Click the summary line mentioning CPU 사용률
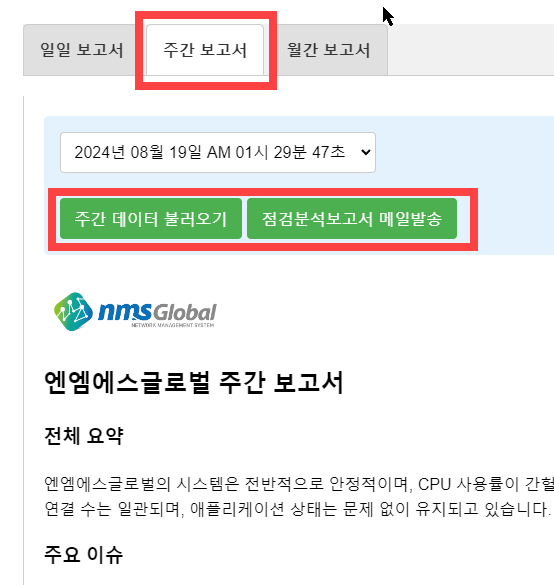 click(299, 484)
